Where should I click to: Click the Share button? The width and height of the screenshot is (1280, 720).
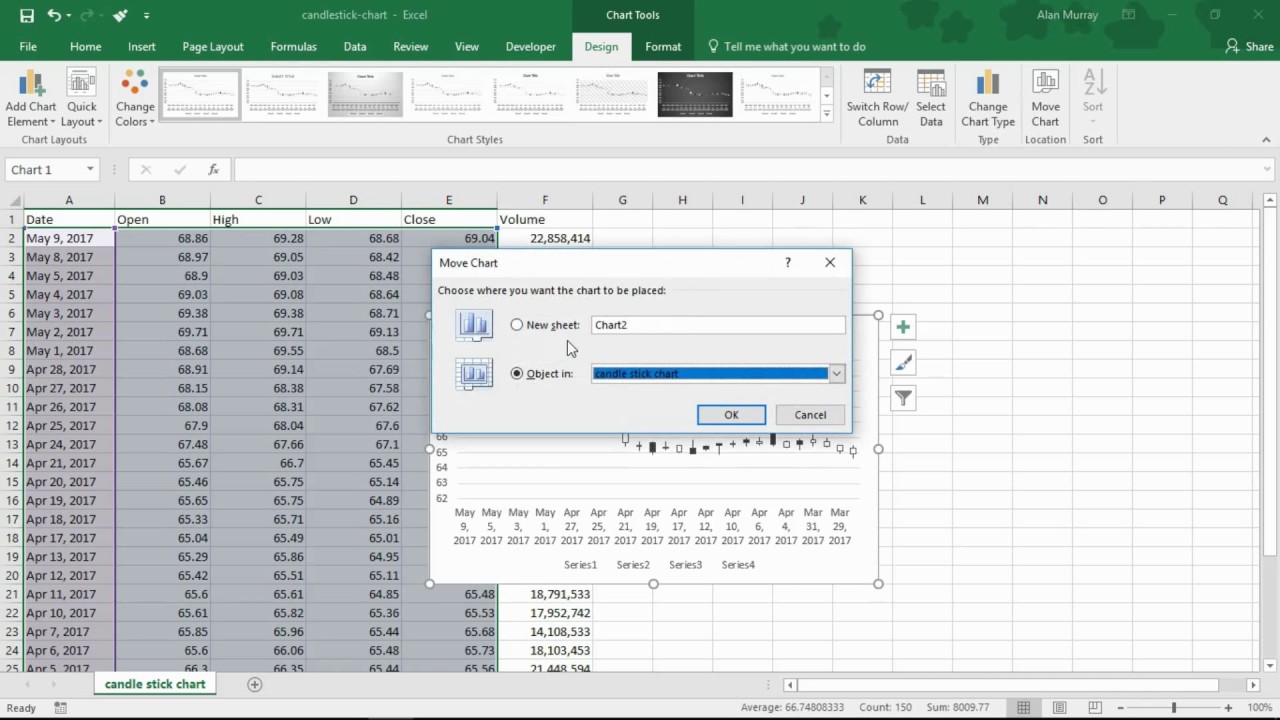[1249, 46]
